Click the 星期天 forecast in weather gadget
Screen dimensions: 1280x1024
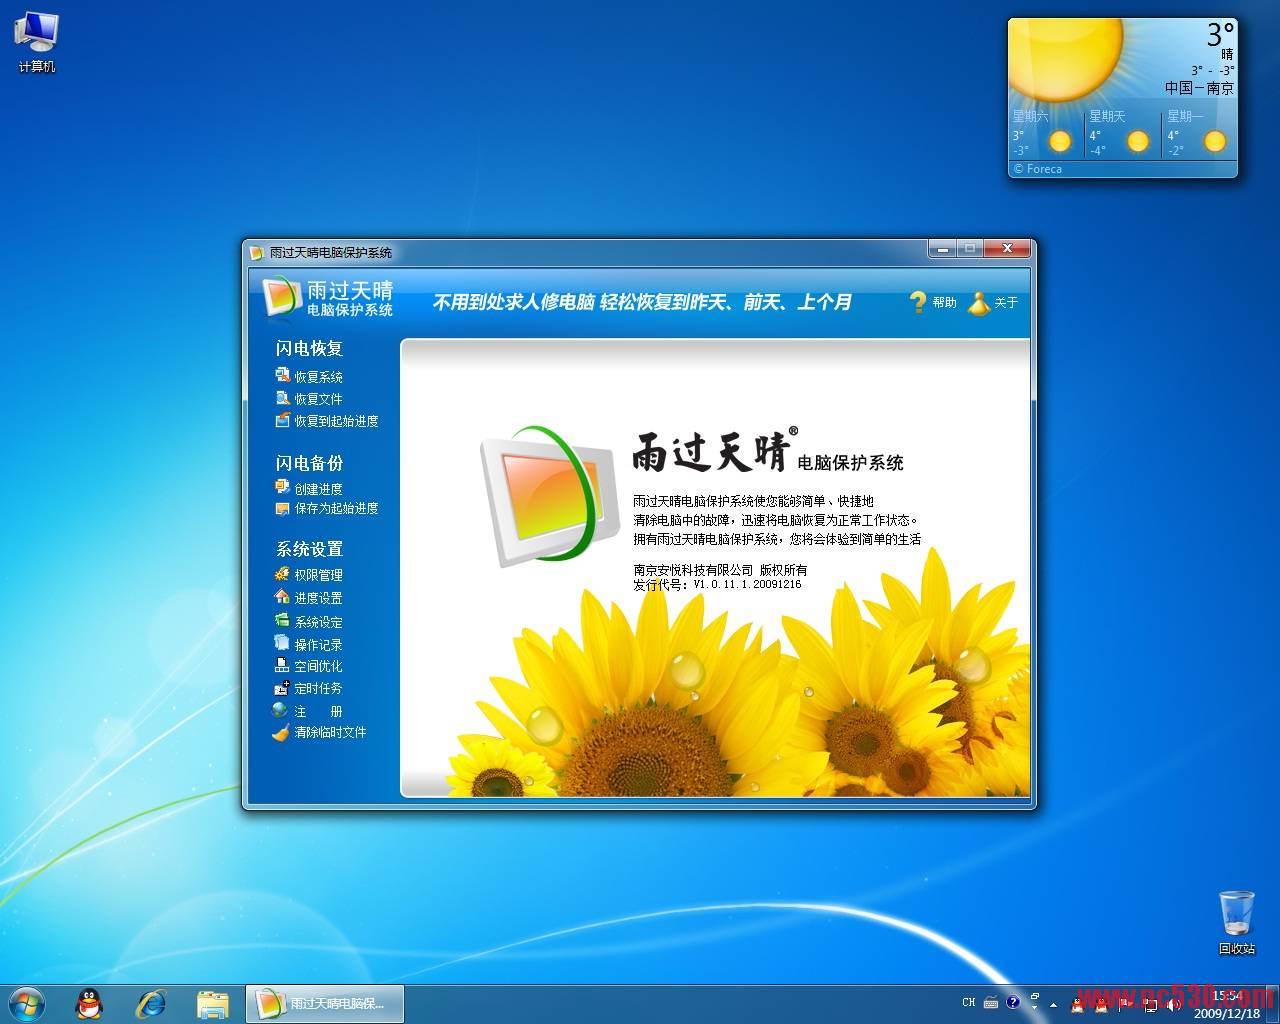pos(1121,134)
